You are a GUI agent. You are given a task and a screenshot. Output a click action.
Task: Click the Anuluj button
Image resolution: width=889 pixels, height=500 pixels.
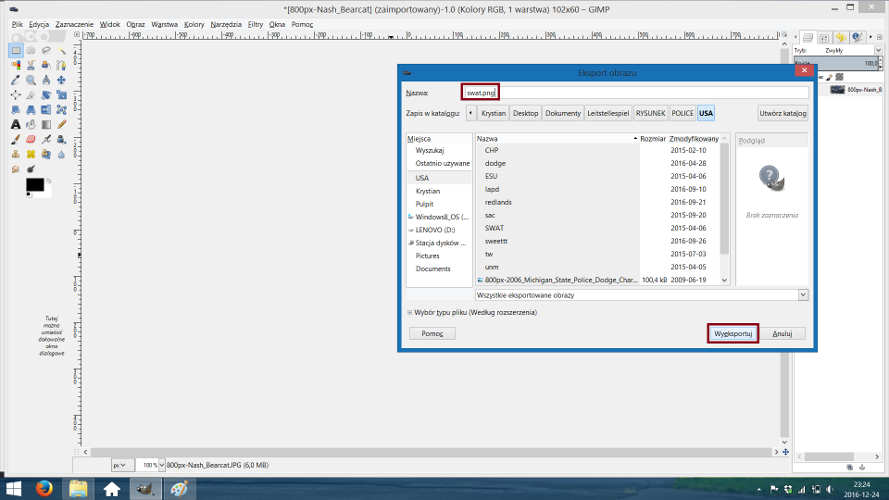pyautogui.click(x=782, y=333)
